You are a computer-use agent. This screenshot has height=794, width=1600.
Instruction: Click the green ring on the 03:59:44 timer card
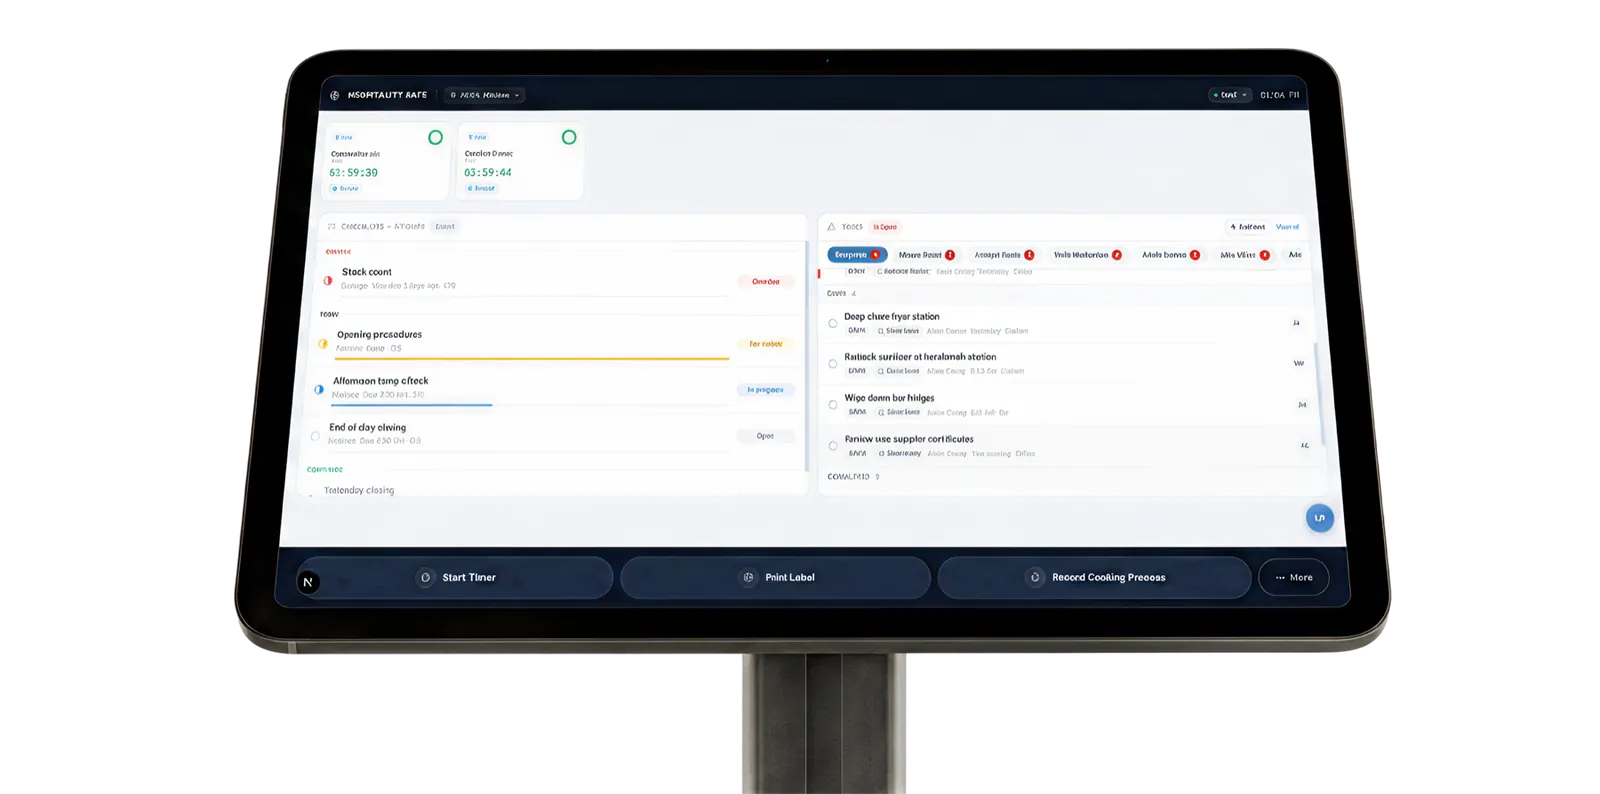coord(569,137)
